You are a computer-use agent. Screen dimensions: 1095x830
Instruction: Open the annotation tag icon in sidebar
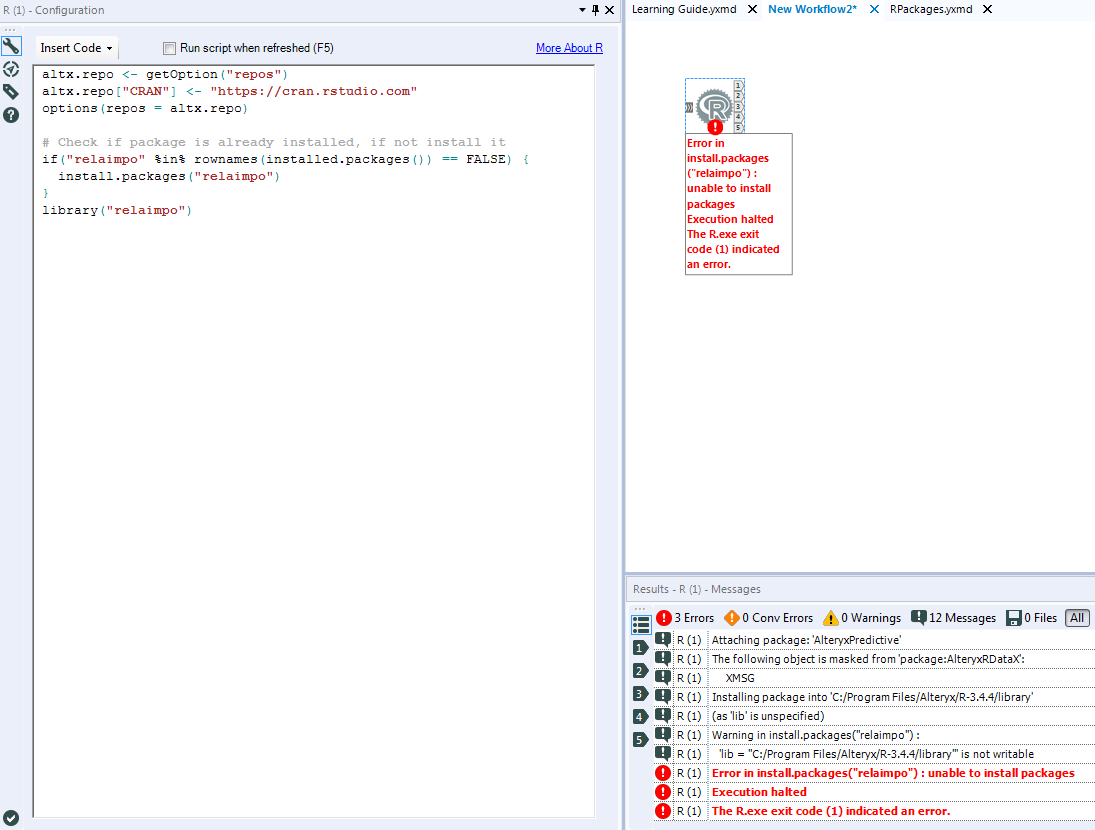(x=12, y=91)
